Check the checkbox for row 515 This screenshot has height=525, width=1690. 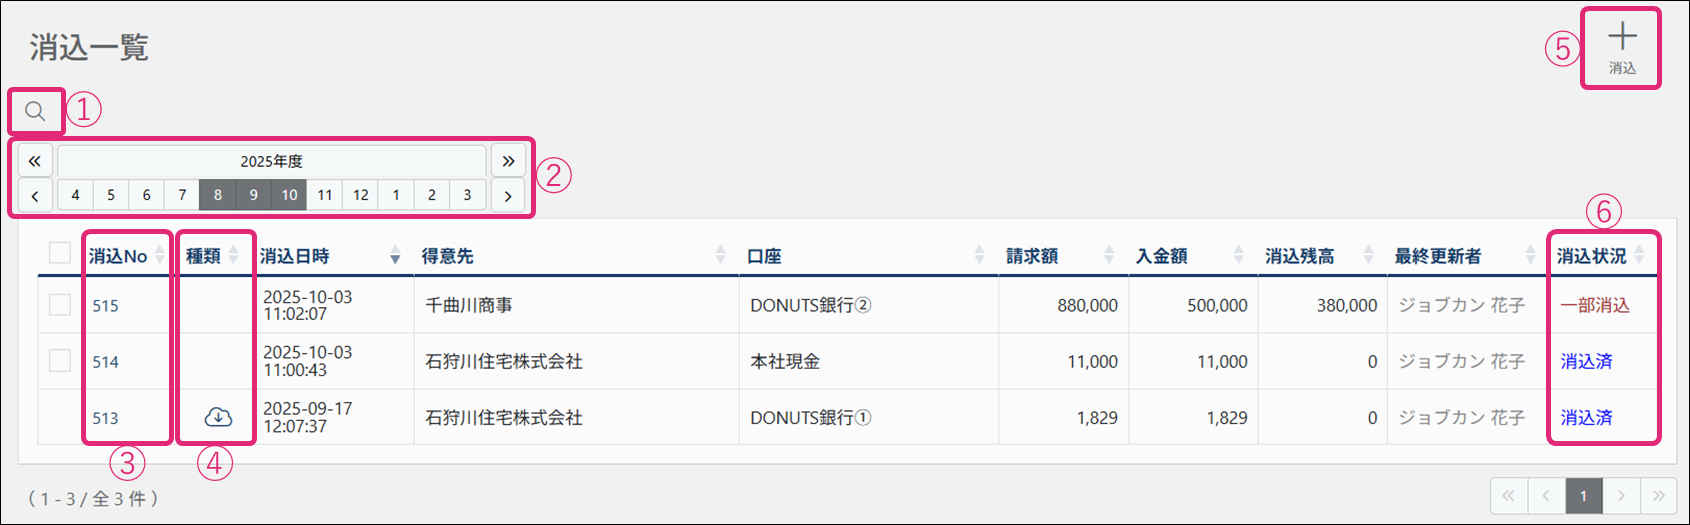point(60,305)
